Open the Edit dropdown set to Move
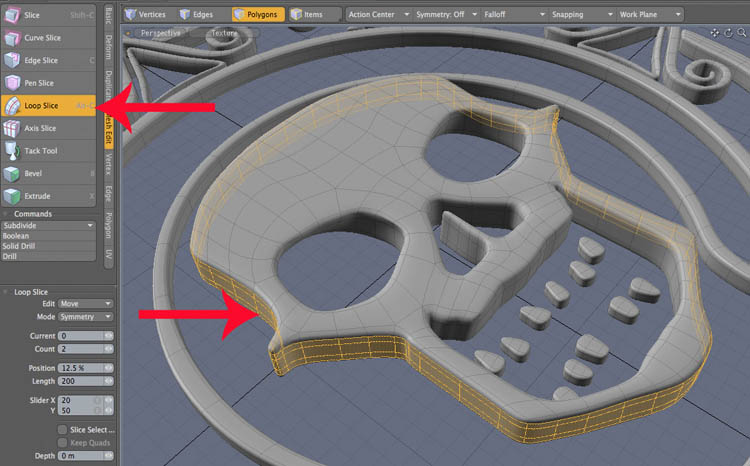Screen dimensions: 750x466 (x=85, y=303)
